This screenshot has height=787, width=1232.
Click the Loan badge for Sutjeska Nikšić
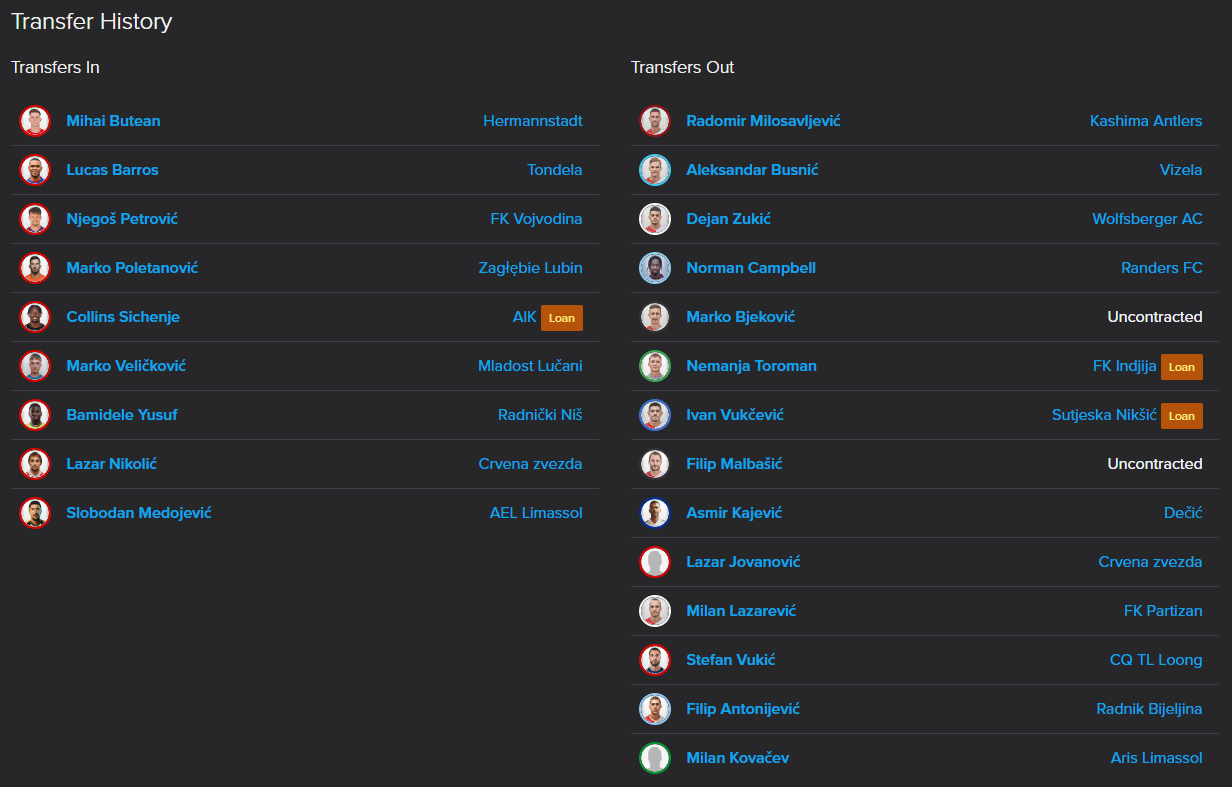(x=1182, y=416)
